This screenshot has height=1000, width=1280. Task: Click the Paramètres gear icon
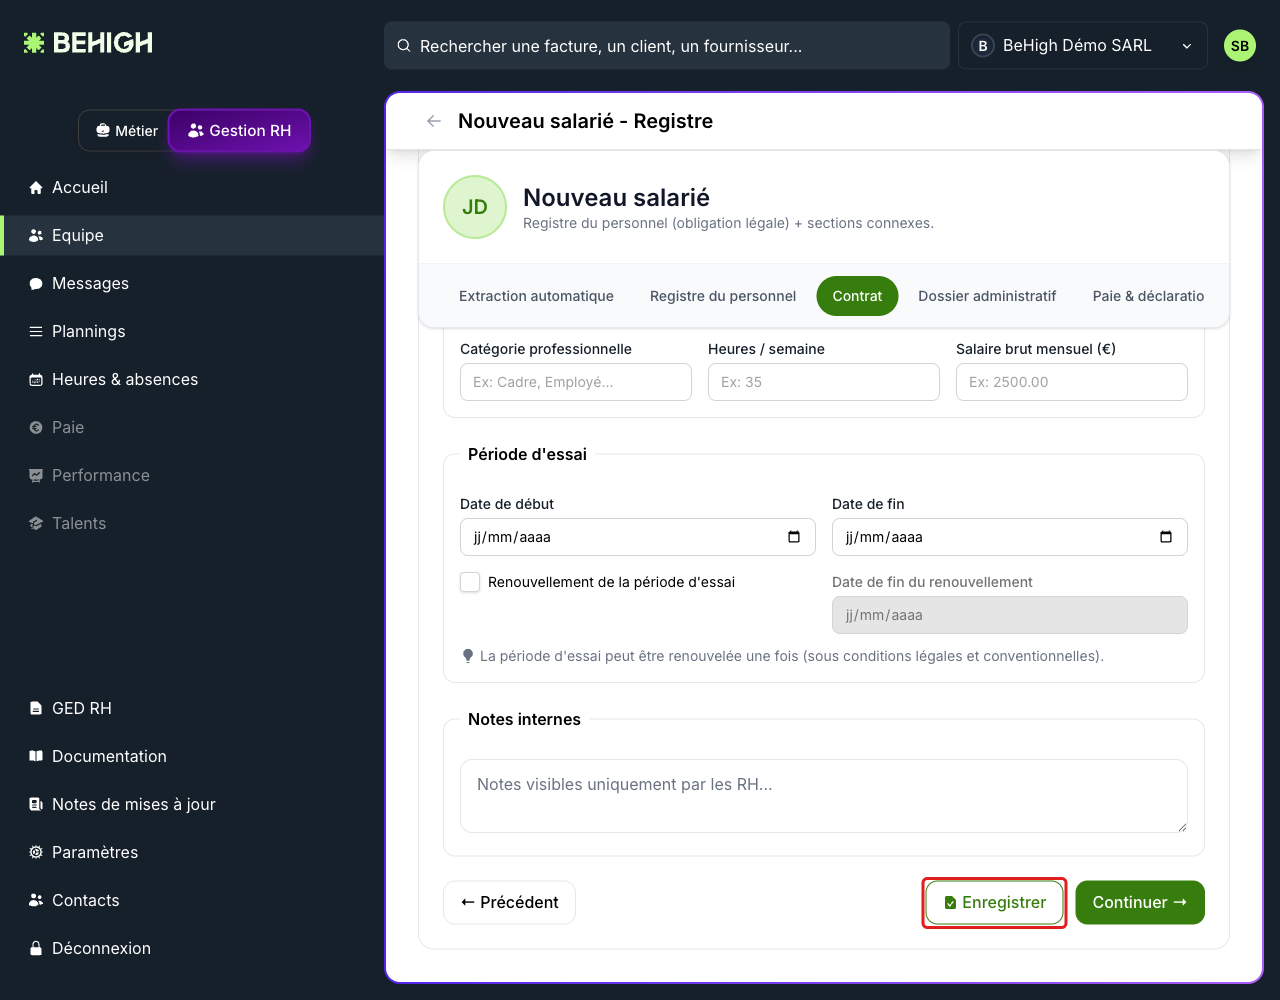36,852
